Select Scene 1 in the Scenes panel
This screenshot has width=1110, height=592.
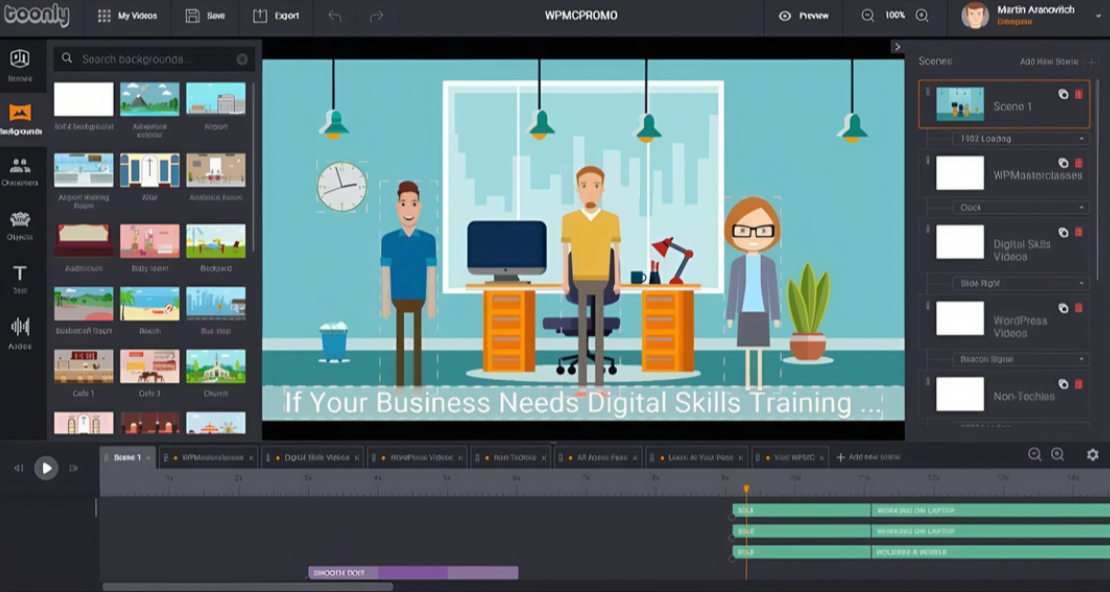click(x=1003, y=104)
